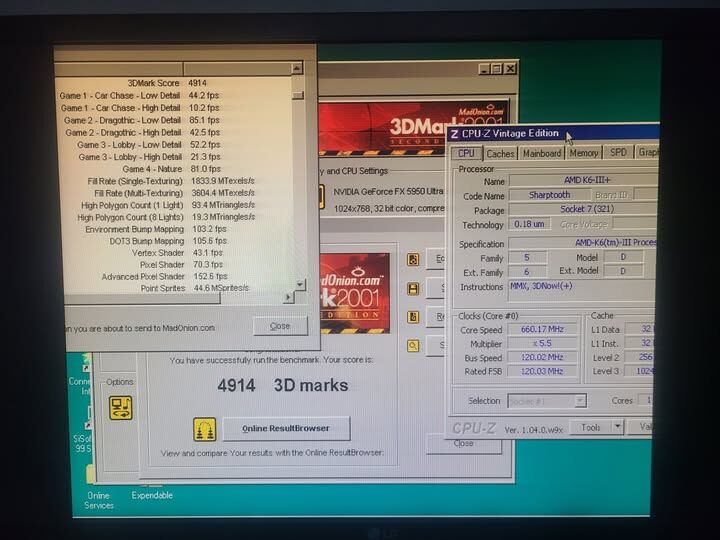Expand the Tools dropdown arrow
This screenshot has width=720, height=540.
618,427
